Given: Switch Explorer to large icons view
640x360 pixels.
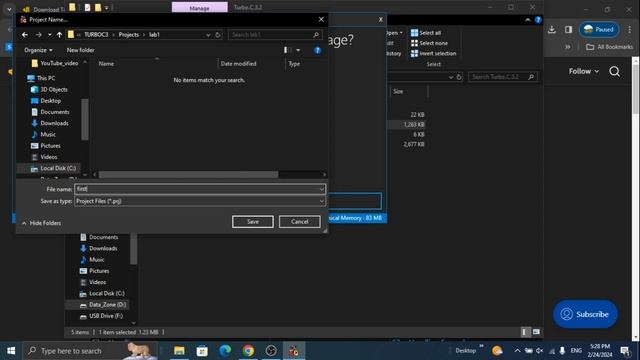Looking at the screenshot, I should pos(536,332).
